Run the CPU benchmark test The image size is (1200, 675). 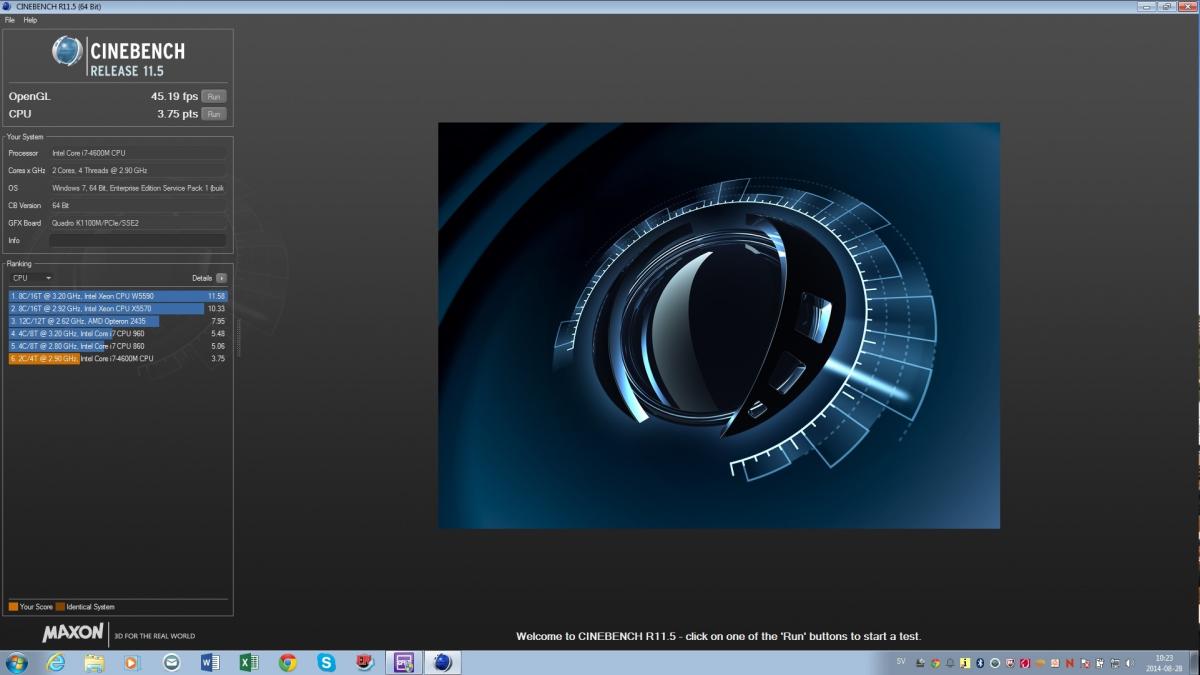214,114
